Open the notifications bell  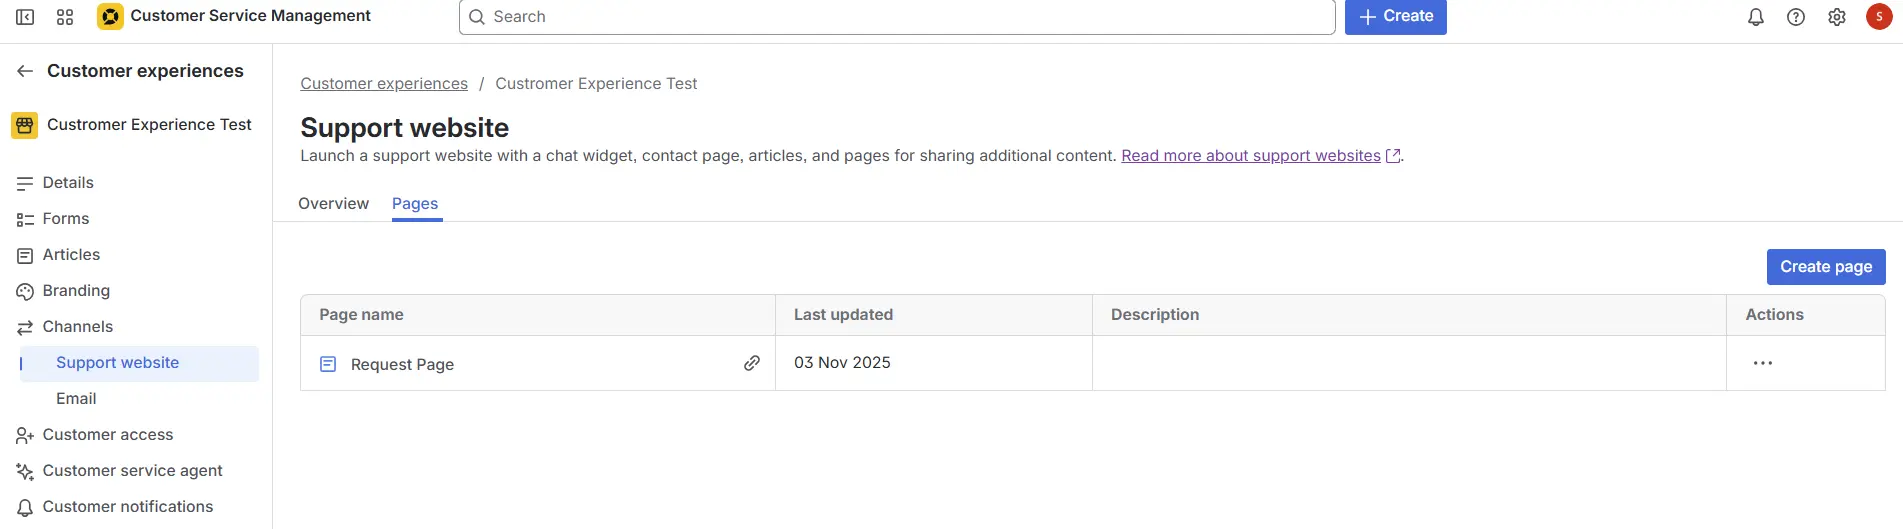tap(1755, 17)
